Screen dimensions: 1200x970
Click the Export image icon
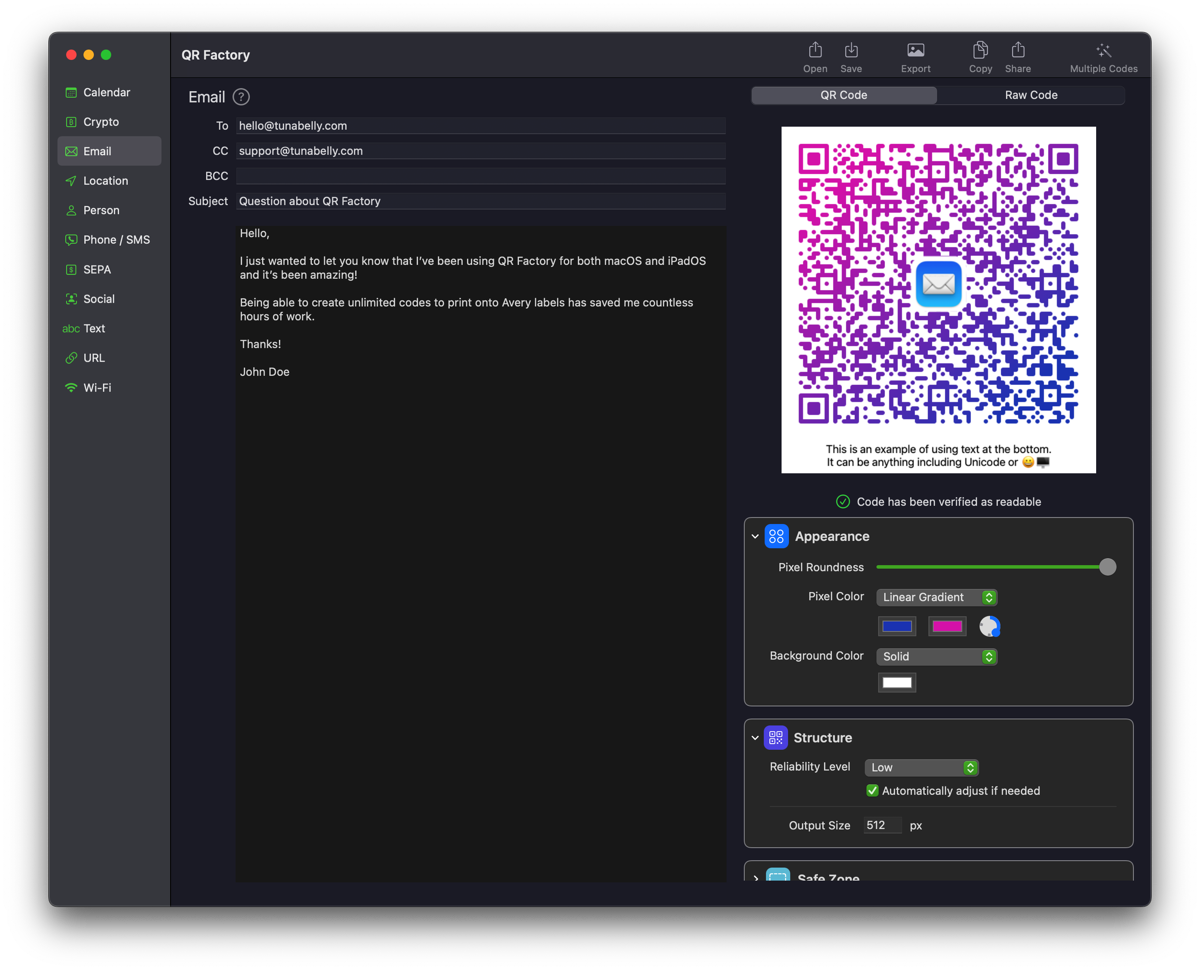tap(915, 50)
